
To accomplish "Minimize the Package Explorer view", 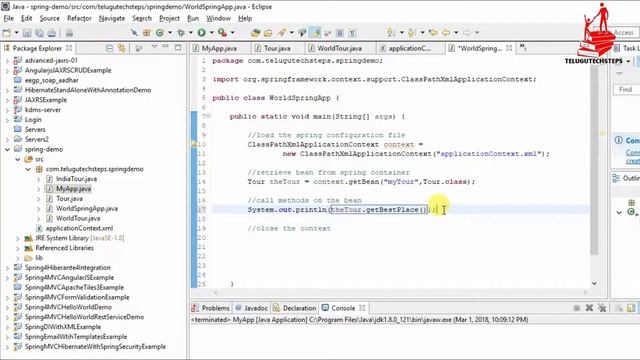I will point(166,47).
